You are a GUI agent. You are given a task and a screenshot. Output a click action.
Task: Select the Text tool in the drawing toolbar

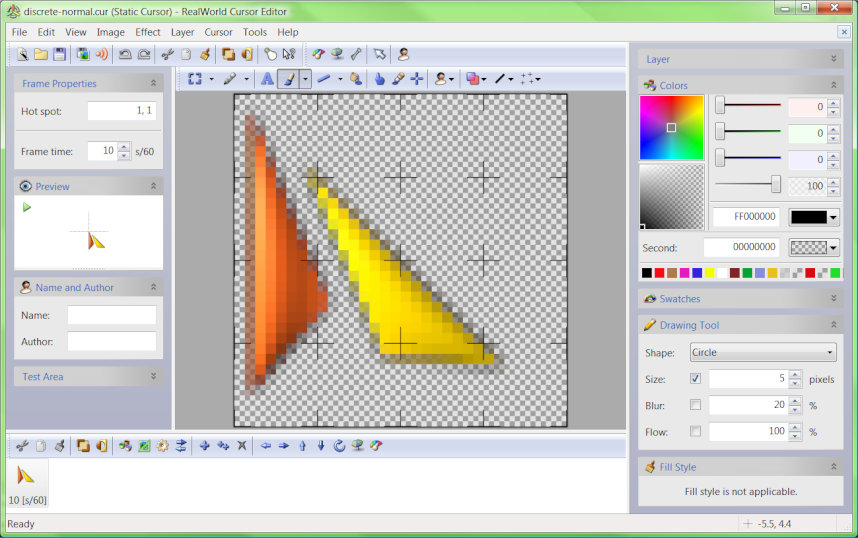267,78
